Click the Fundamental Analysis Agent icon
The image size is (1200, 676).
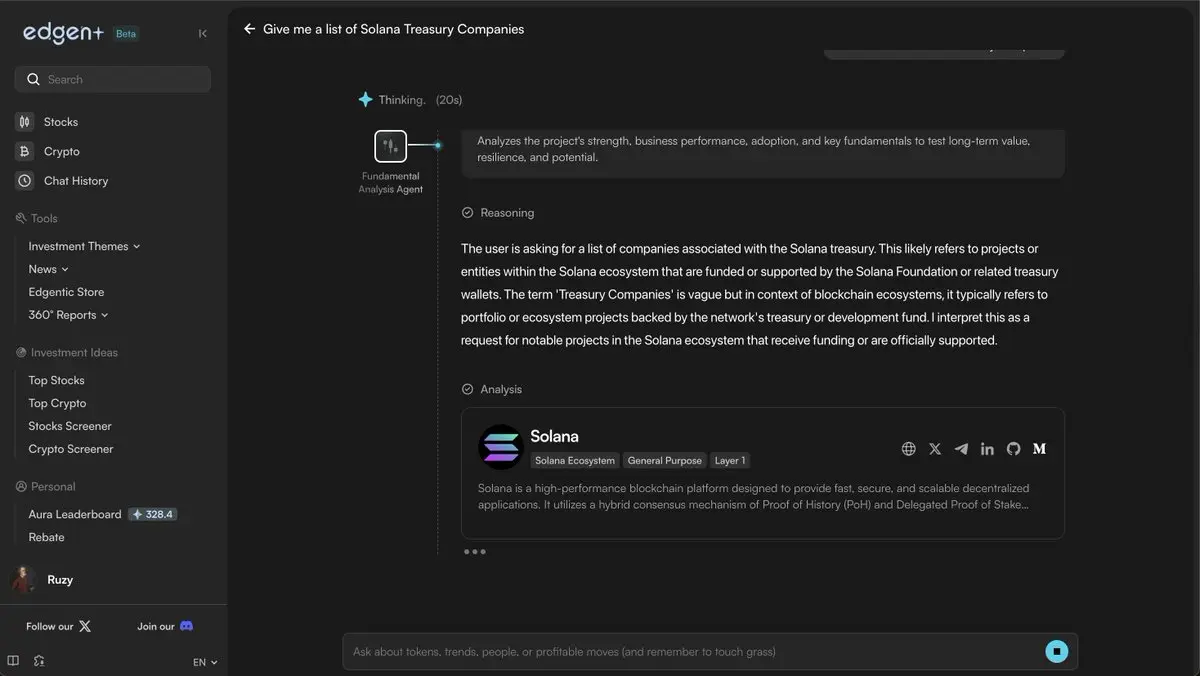coord(390,146)
